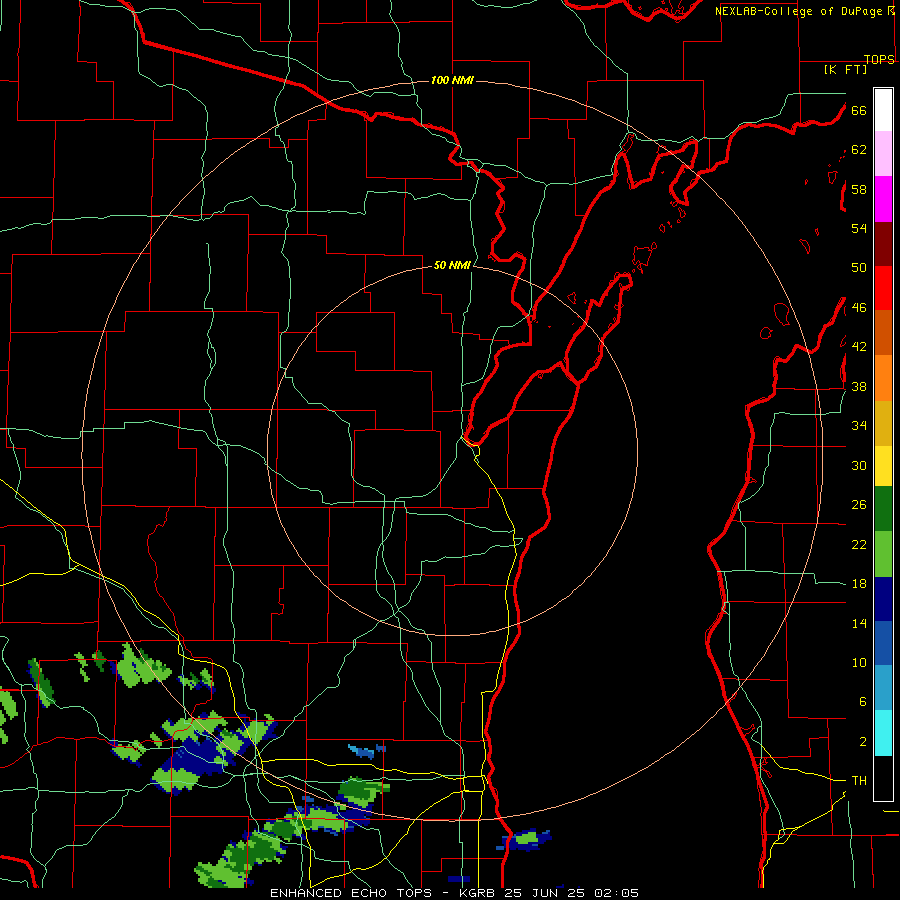Click the legend value 14
The image size is (900, 900).
coord(859,623)
